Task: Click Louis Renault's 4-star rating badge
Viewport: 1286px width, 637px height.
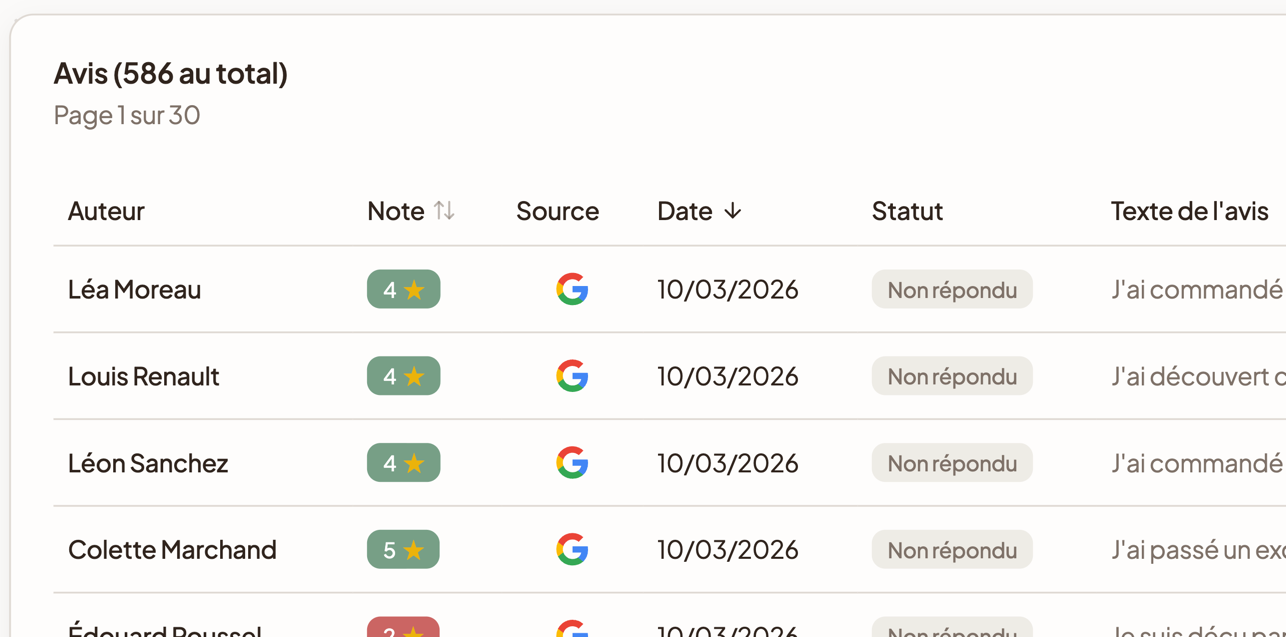Action: (x=403, y=376)
